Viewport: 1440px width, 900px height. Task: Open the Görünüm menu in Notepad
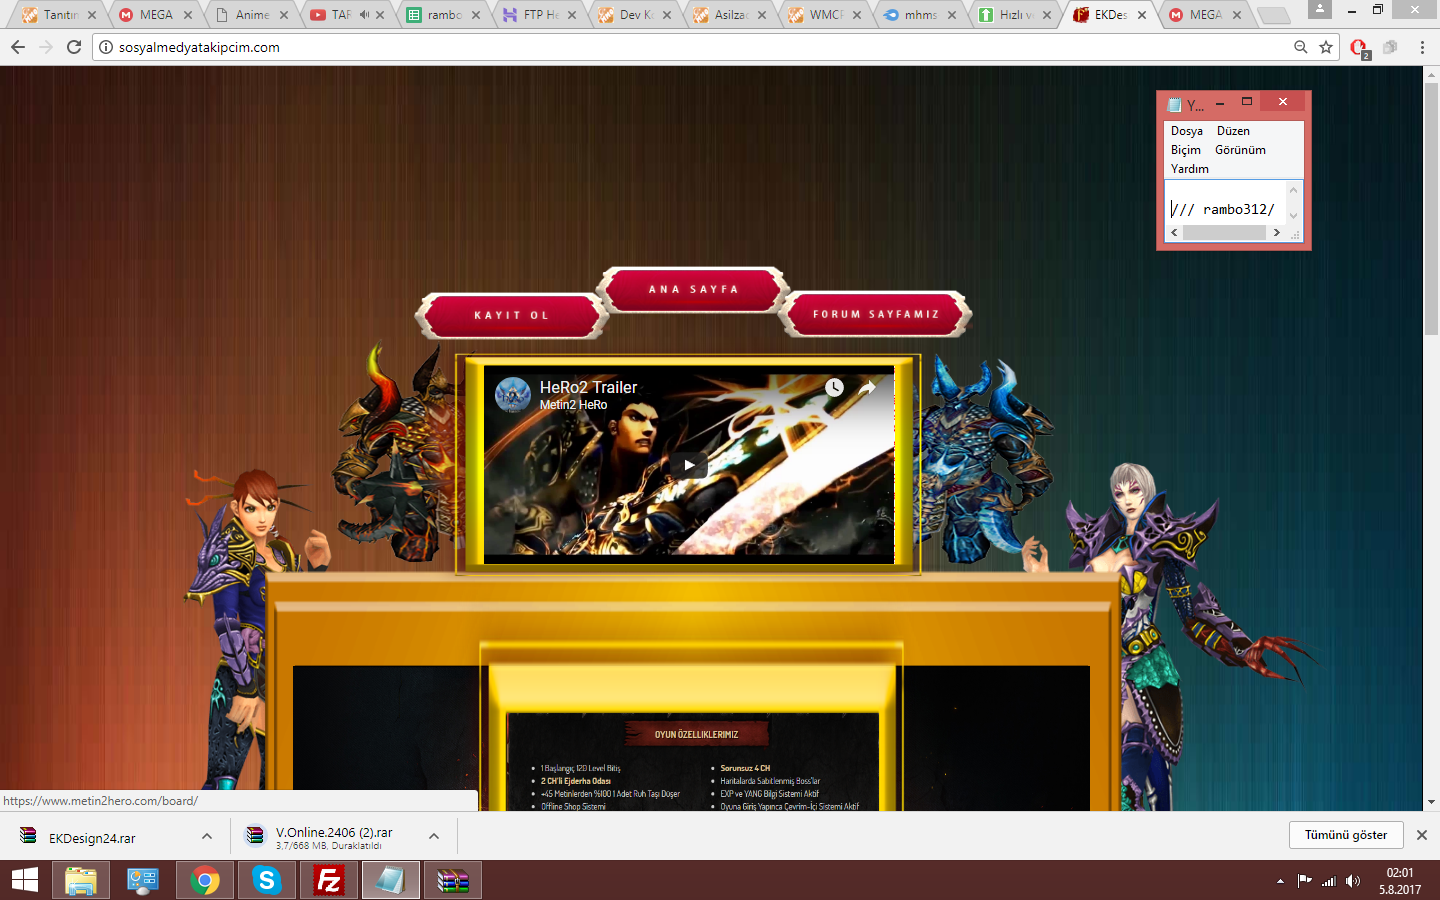click(1240, 150)
